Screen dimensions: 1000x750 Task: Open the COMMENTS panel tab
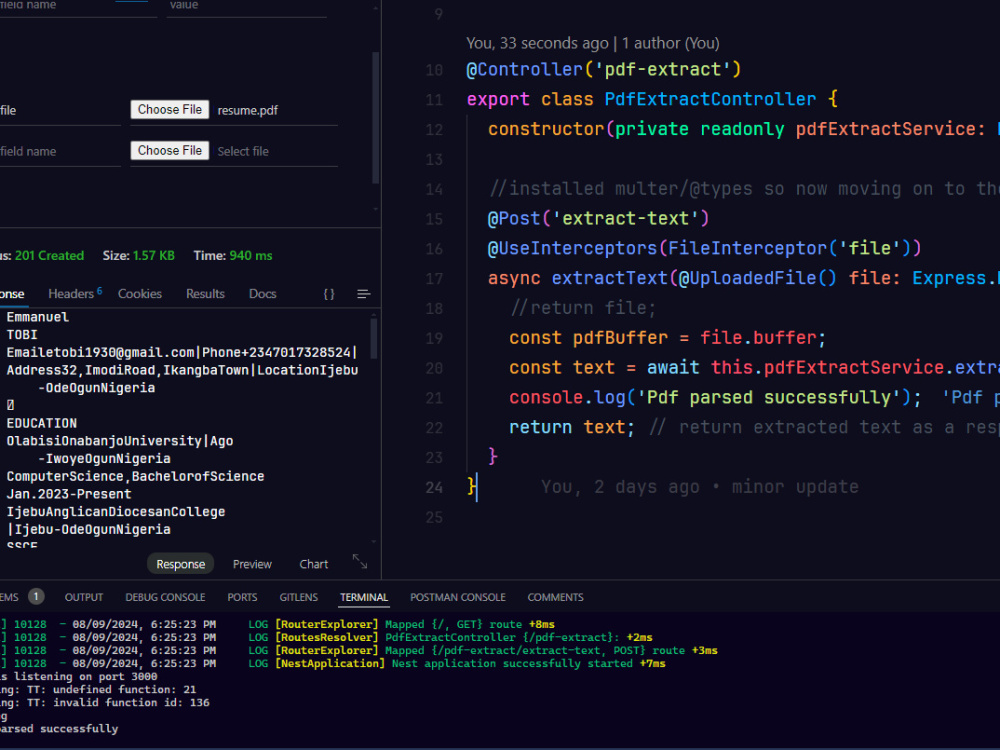(x=555, y=597)
